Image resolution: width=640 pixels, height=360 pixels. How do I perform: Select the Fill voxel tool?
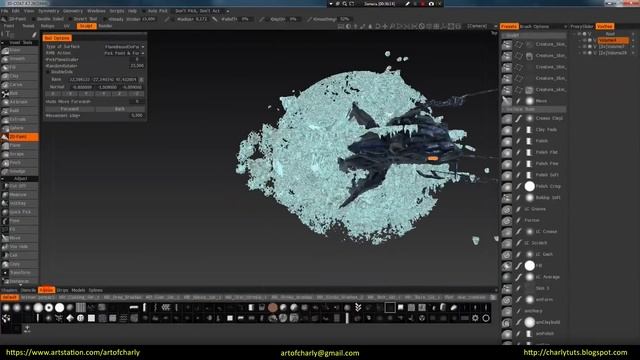click(x=20, y=67)
